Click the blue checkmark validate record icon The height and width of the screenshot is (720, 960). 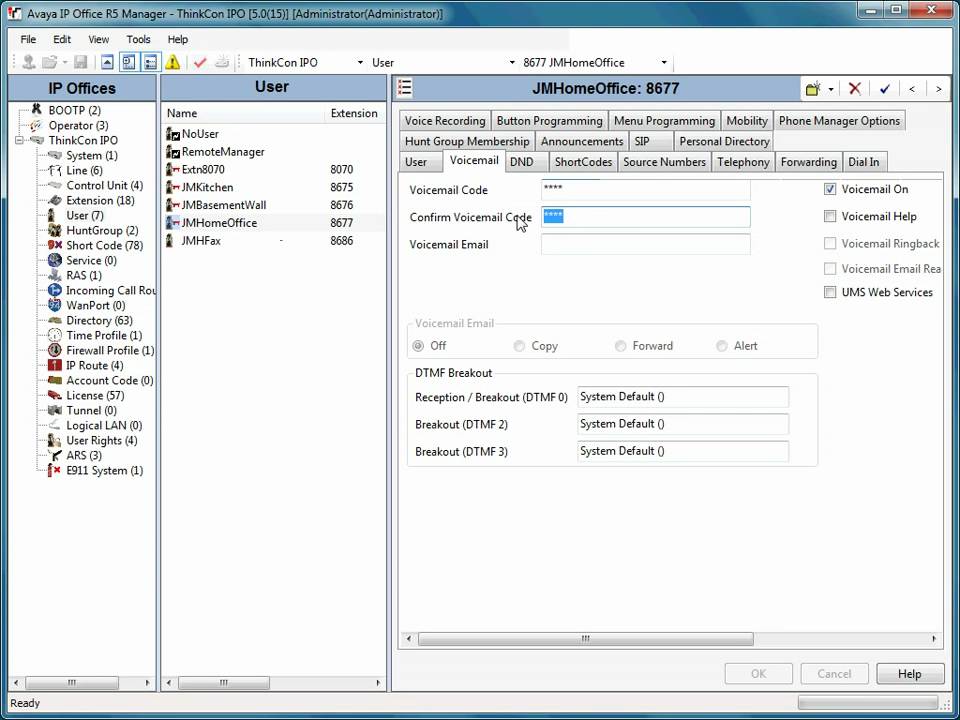pos(885,89)
